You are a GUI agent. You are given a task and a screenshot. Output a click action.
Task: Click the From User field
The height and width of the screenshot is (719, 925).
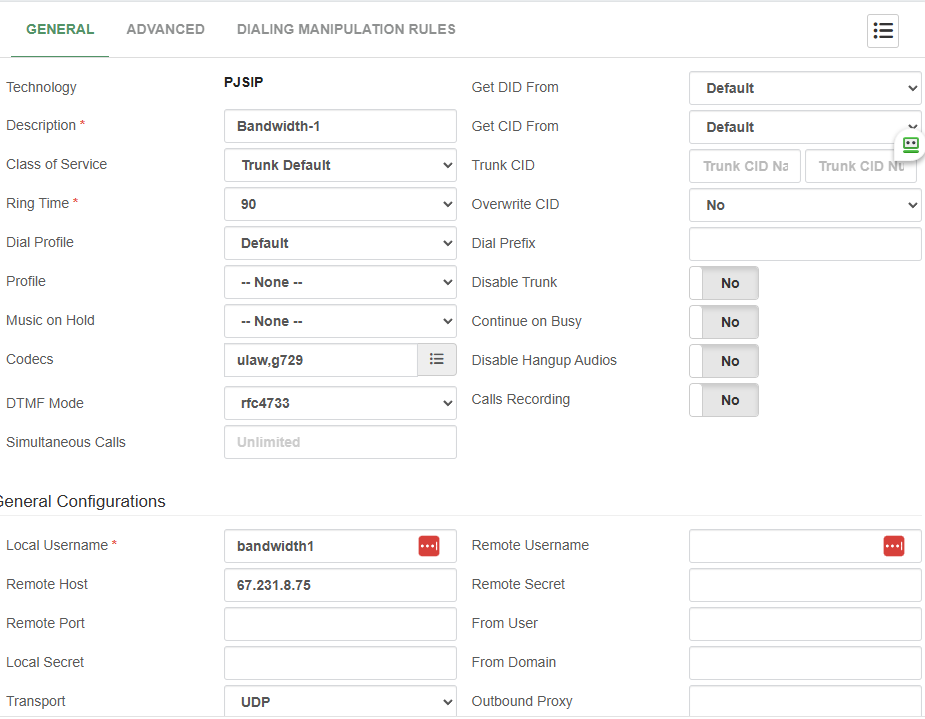tap(805, 624)
